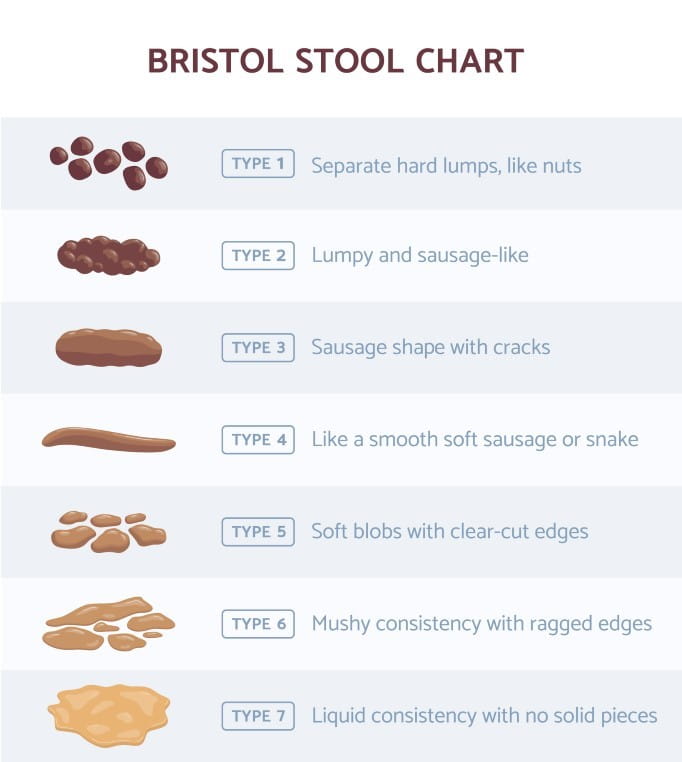The height and width of the screenshot is (762, 682).
Task: Click the Type 7 liquid stool illustration
Action: 108,716
